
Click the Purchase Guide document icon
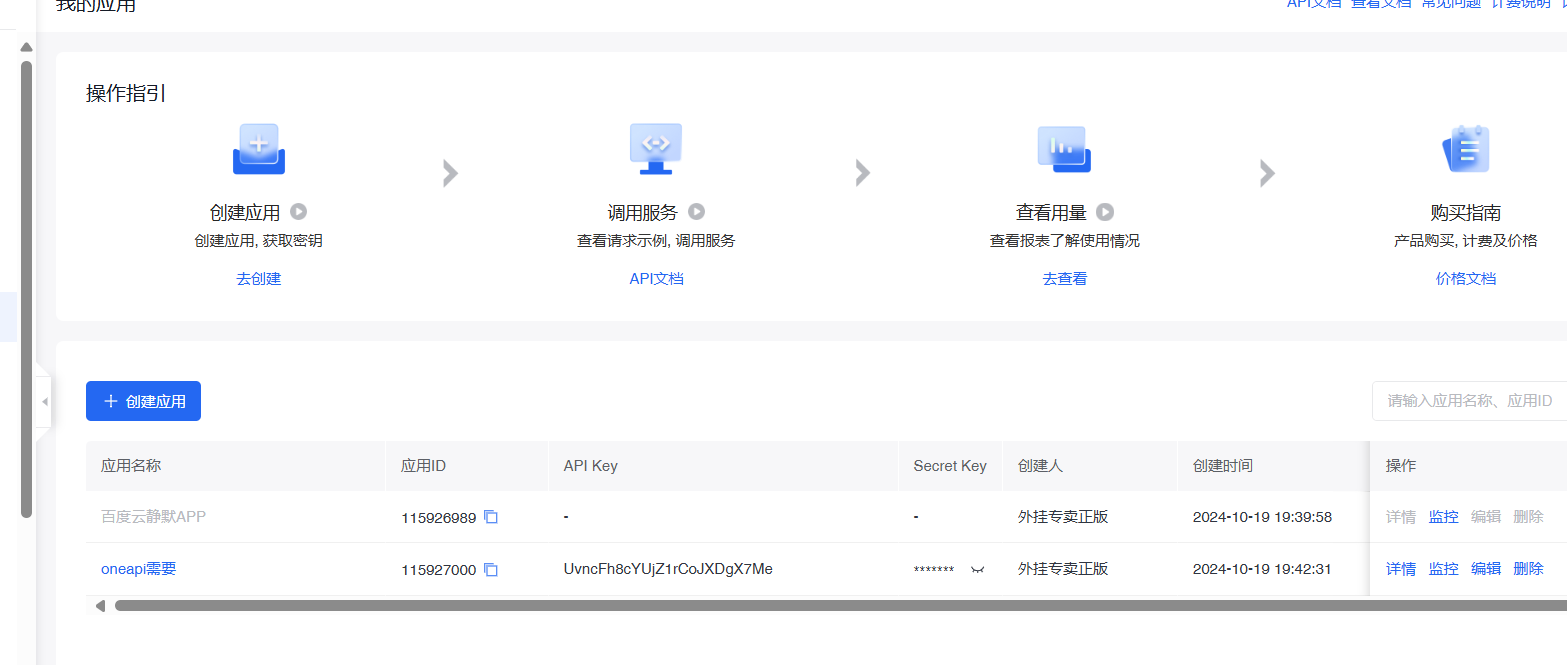coord(1466,149)
